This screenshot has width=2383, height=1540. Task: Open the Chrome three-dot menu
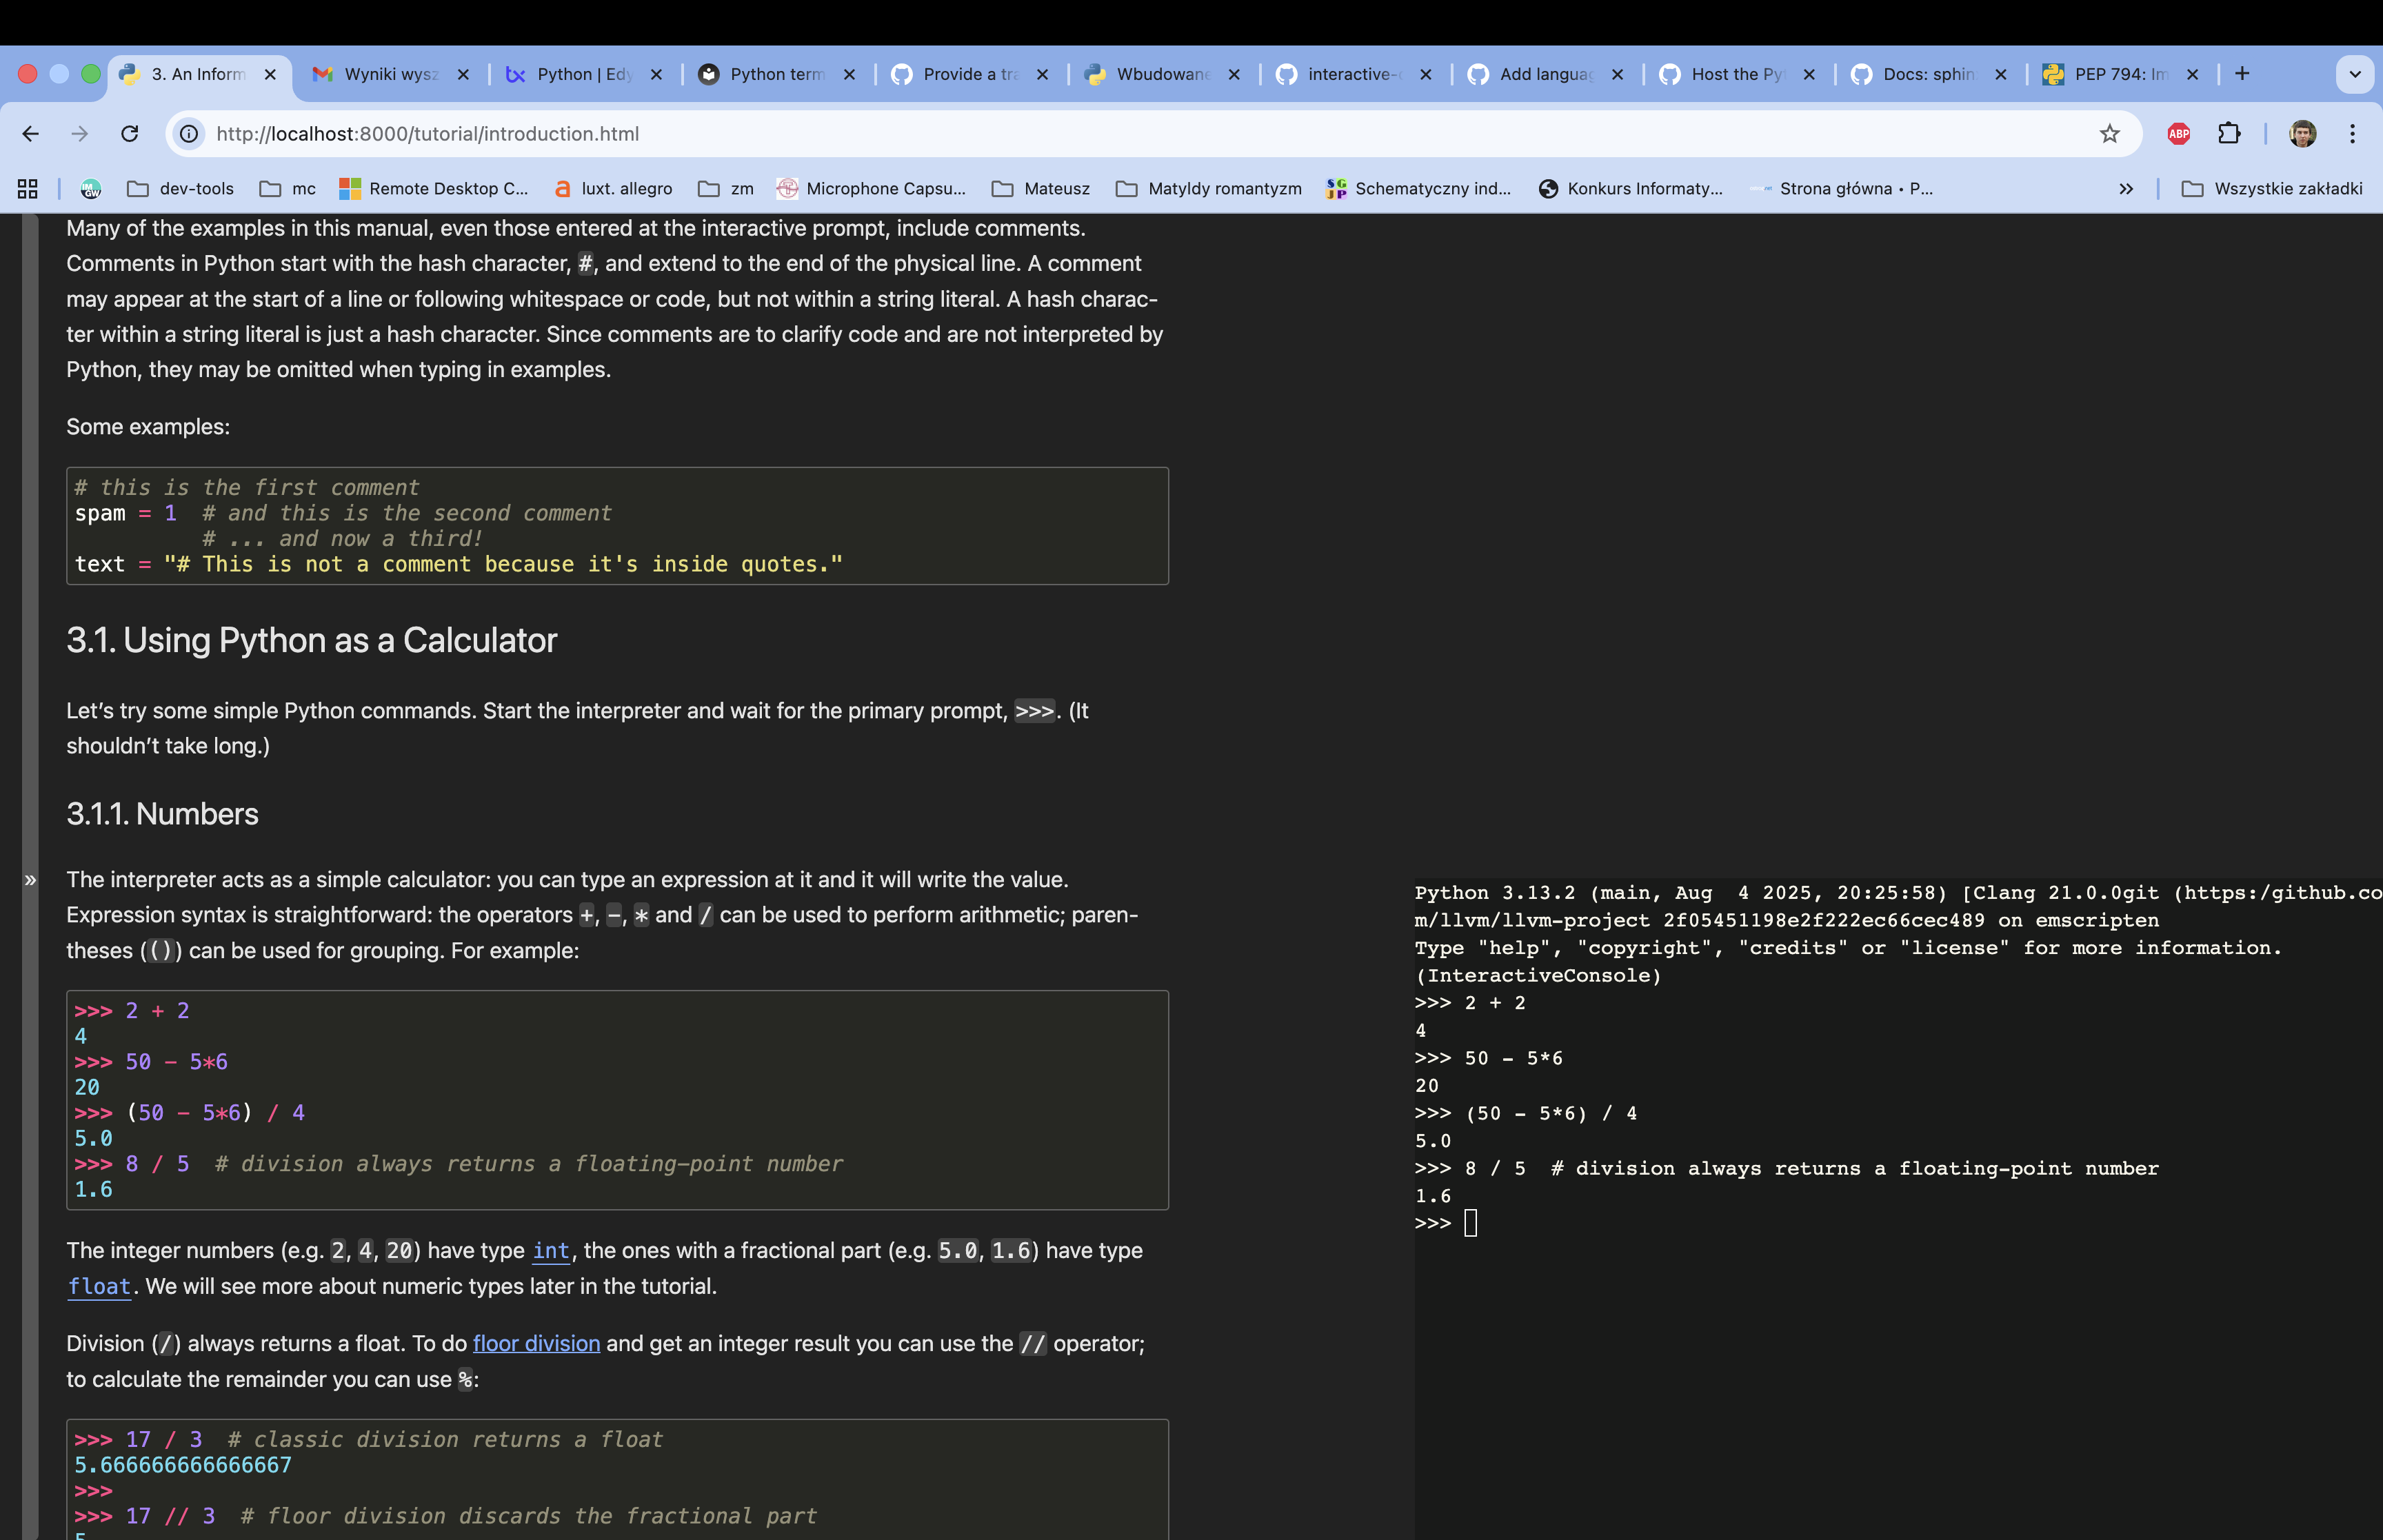point(2352,134)
